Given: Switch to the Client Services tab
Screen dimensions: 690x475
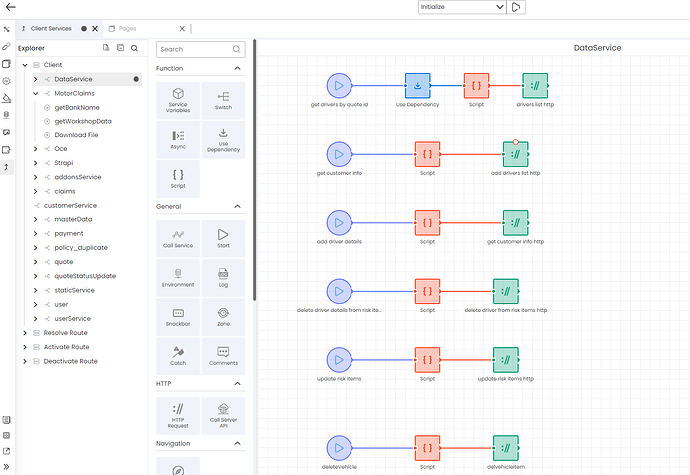Looking at the screenshot, I should click(x=51, y=29).
